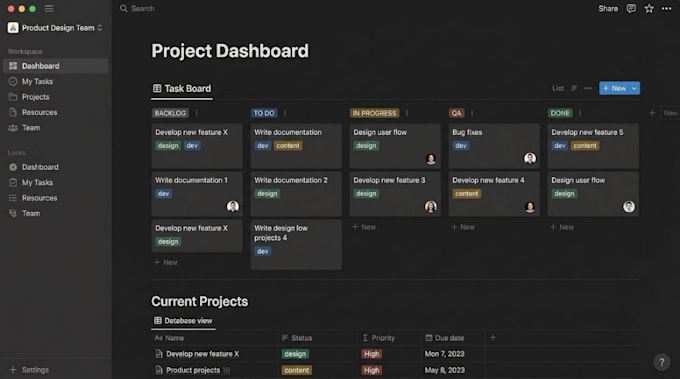Screen dimensions: 680x379
Task: Open the page options three-dot menu
Action: tap(666, 9)
